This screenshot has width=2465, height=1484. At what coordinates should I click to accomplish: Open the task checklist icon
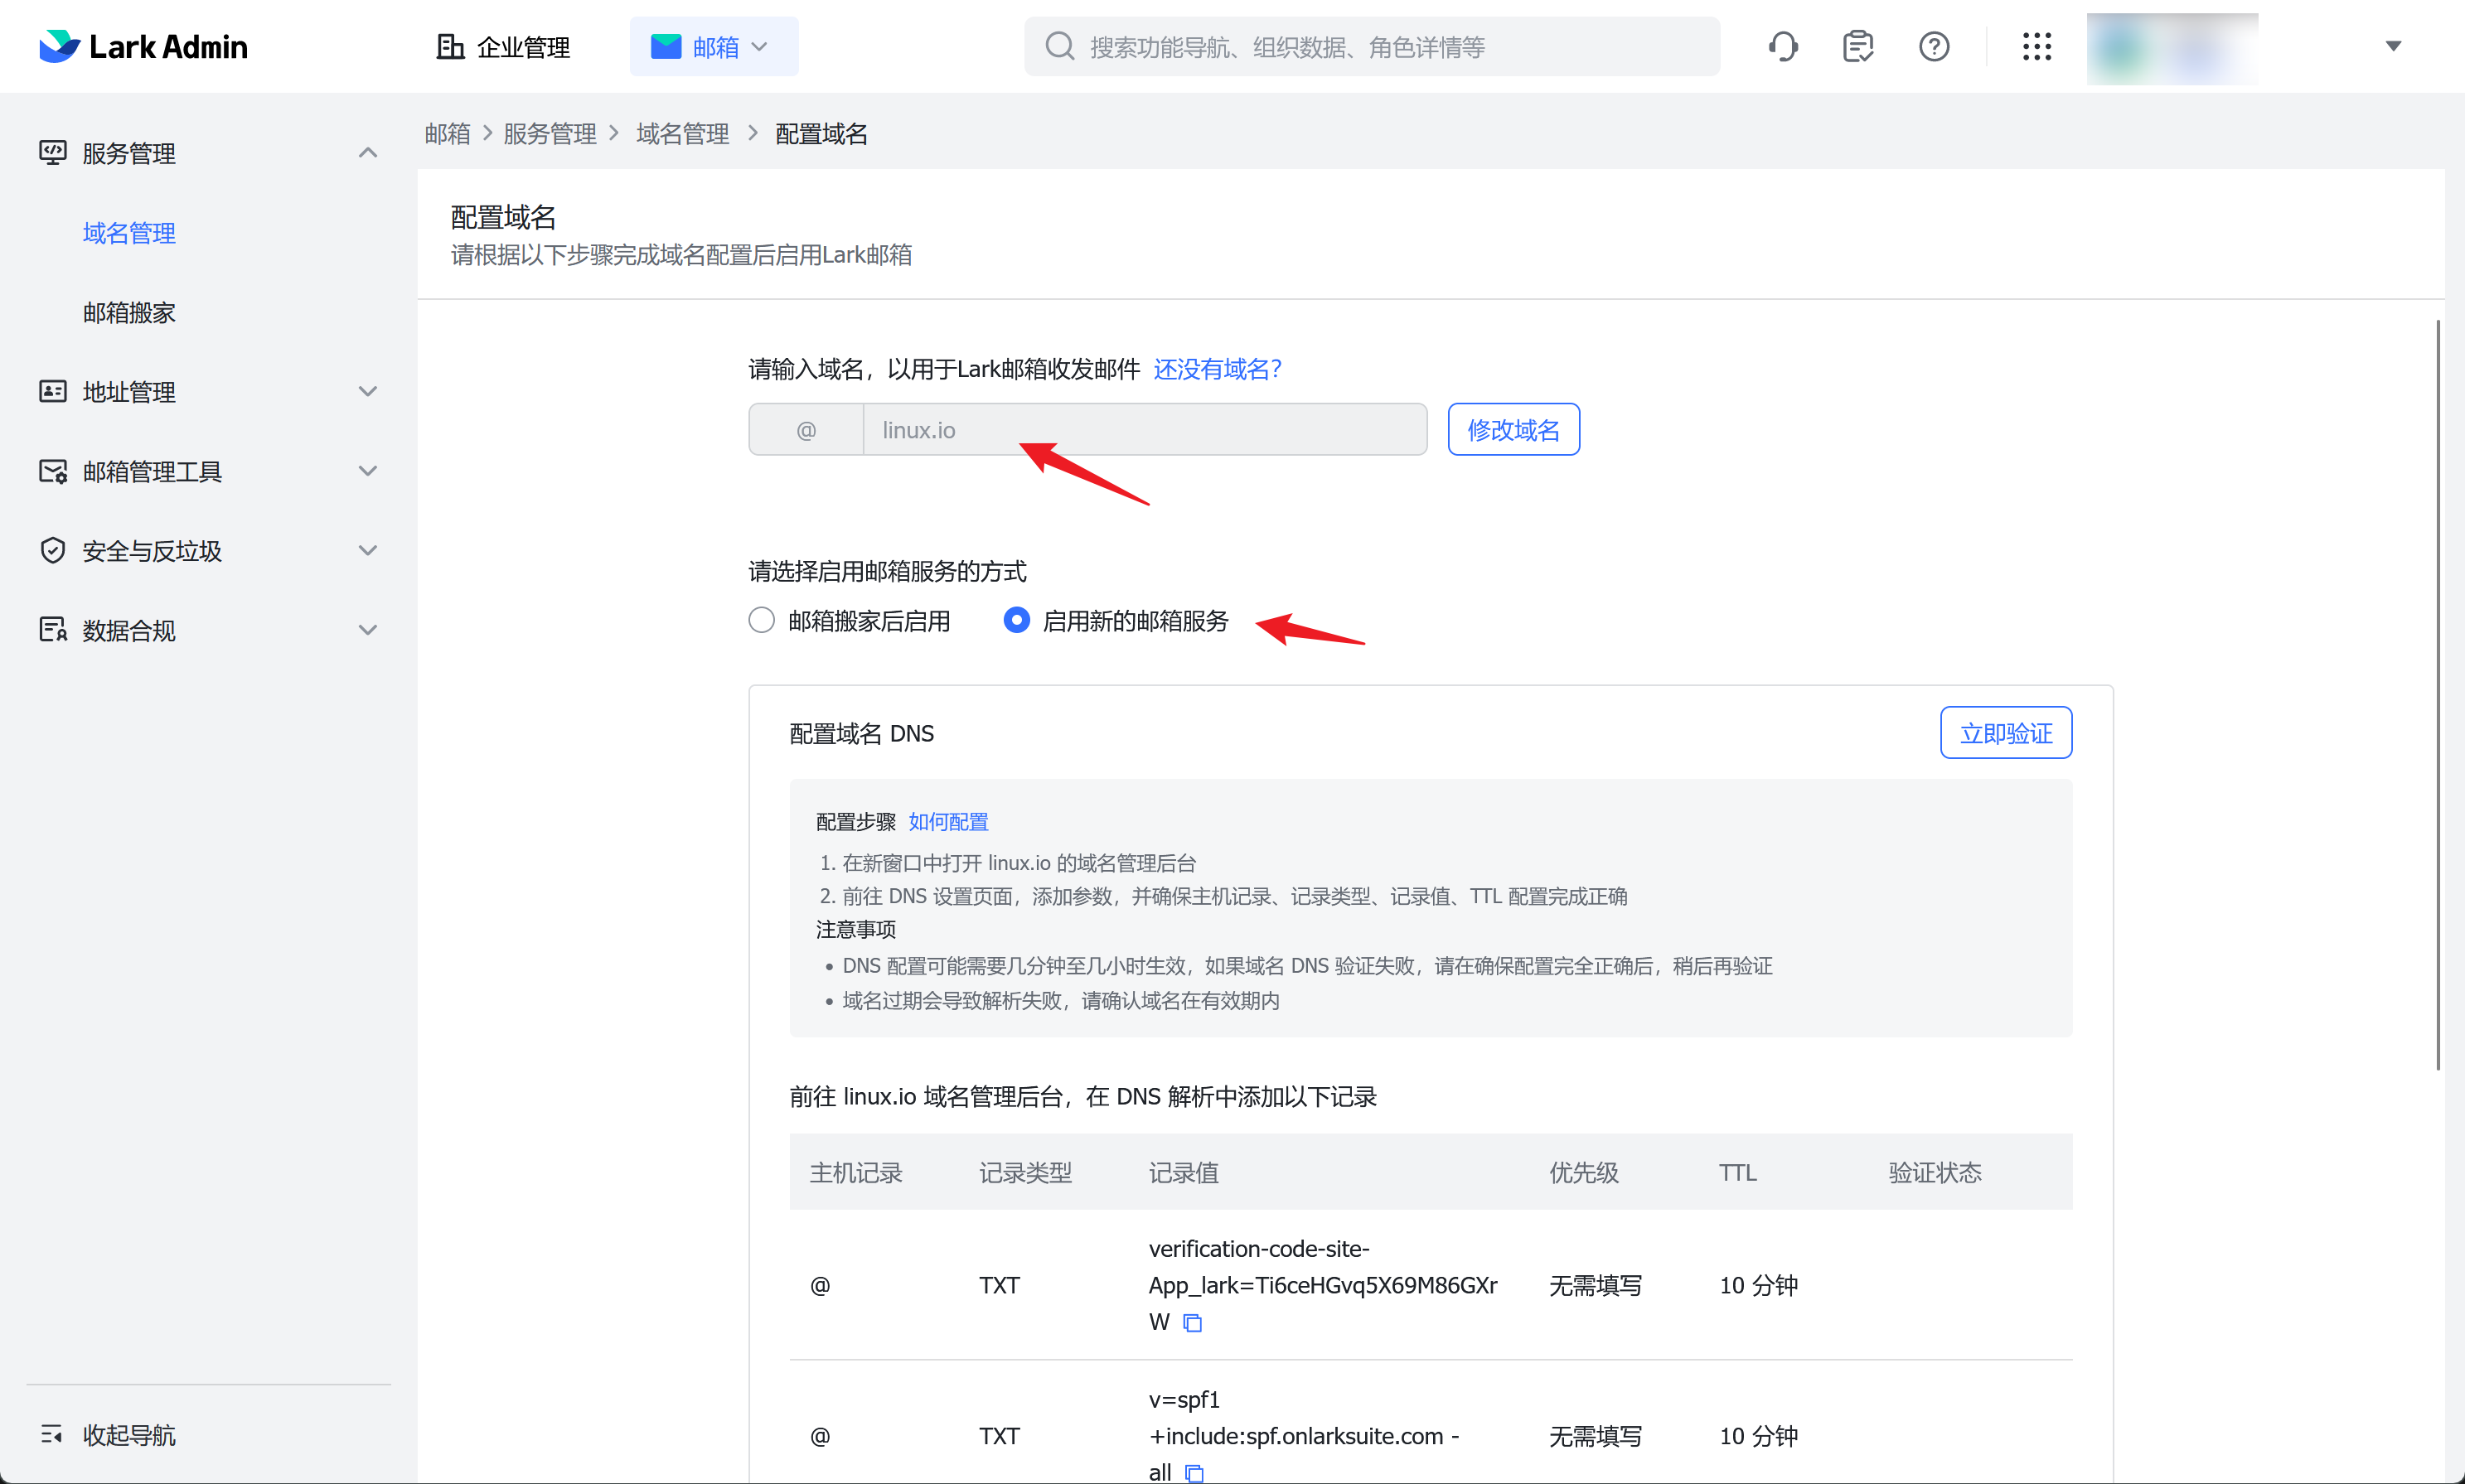tap(1858, 46)
